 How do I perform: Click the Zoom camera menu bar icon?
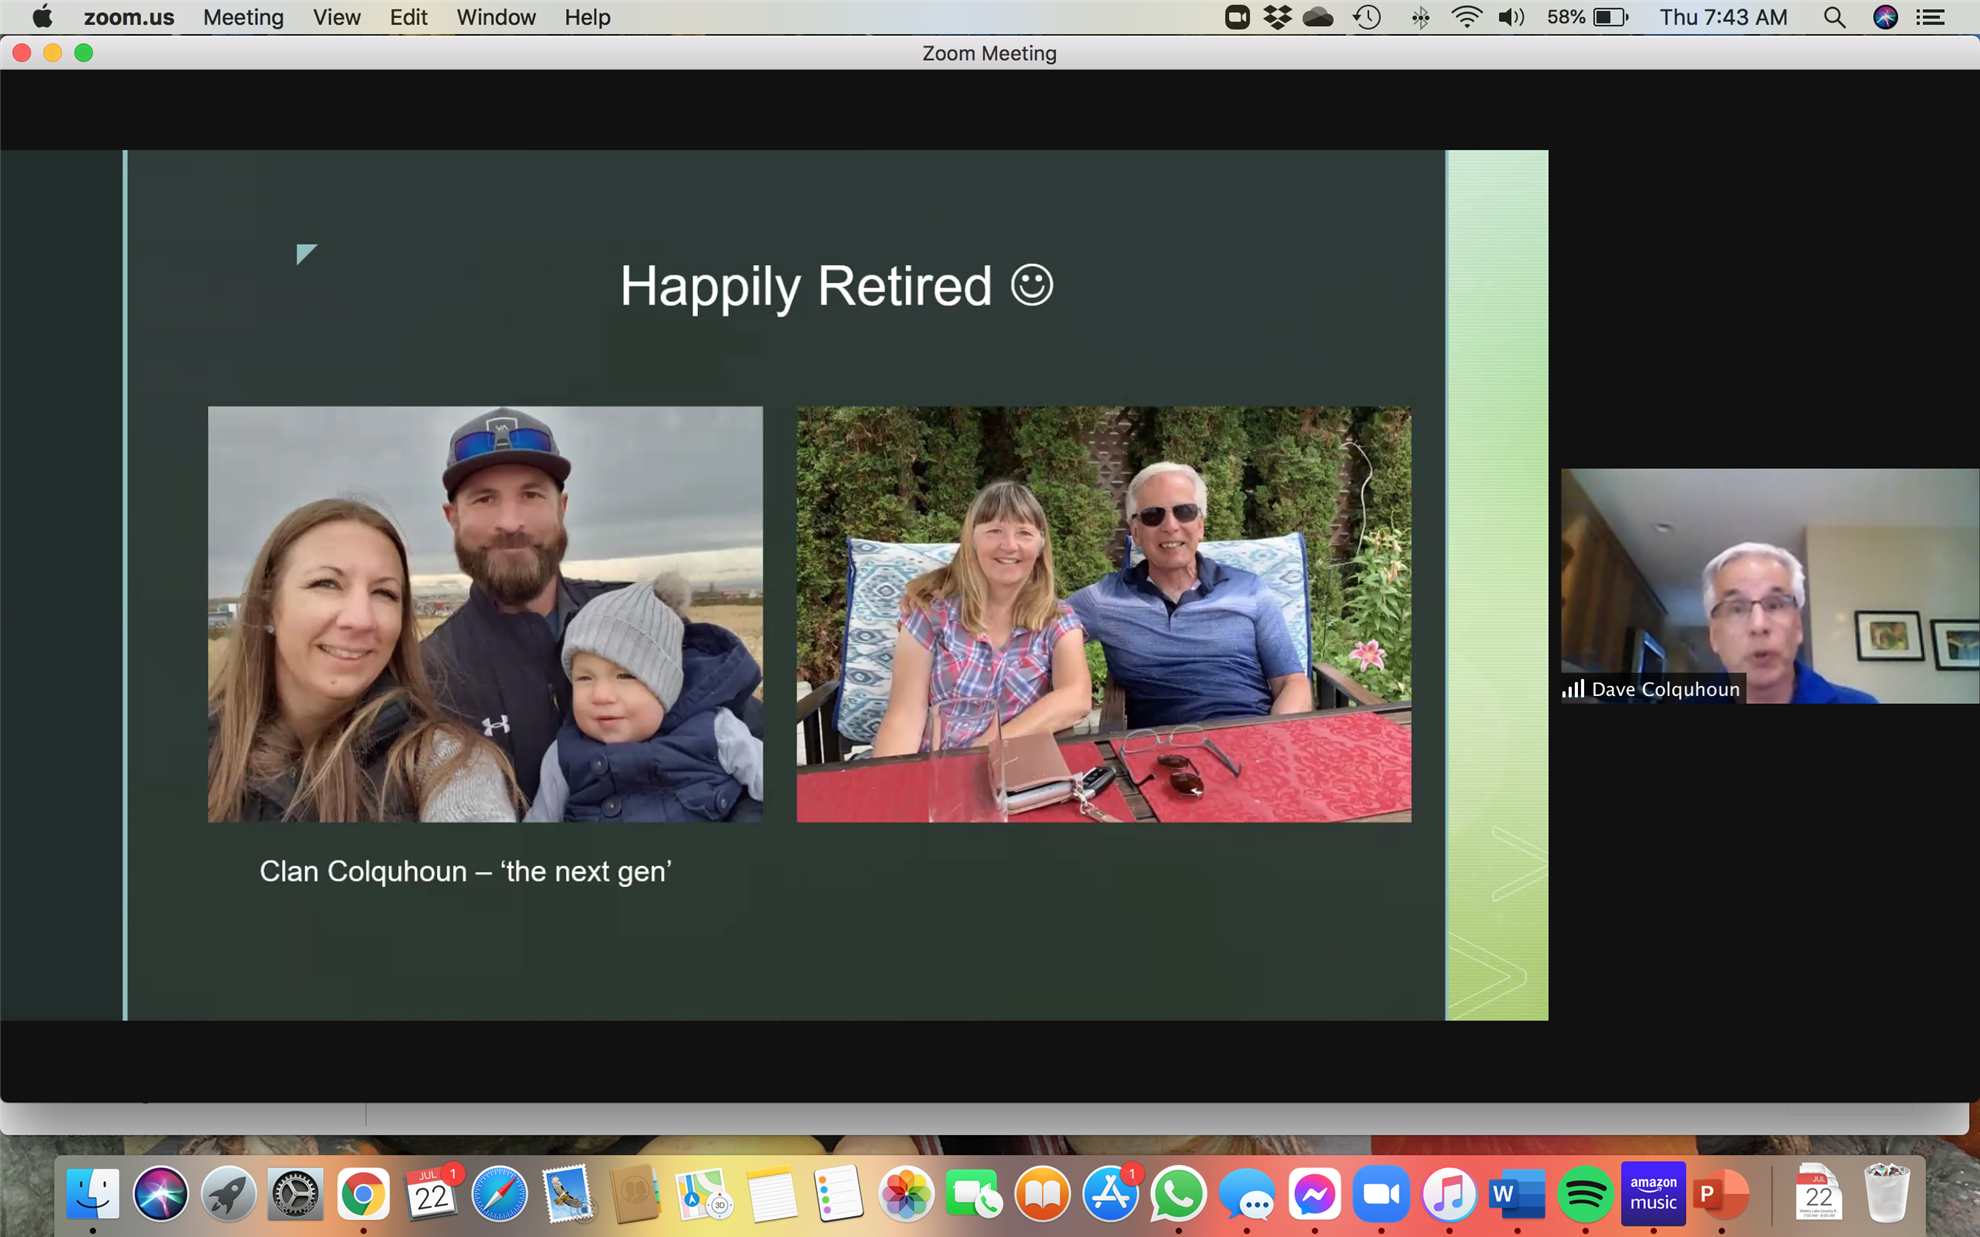pyautogui.click(x=1236, y=17)
